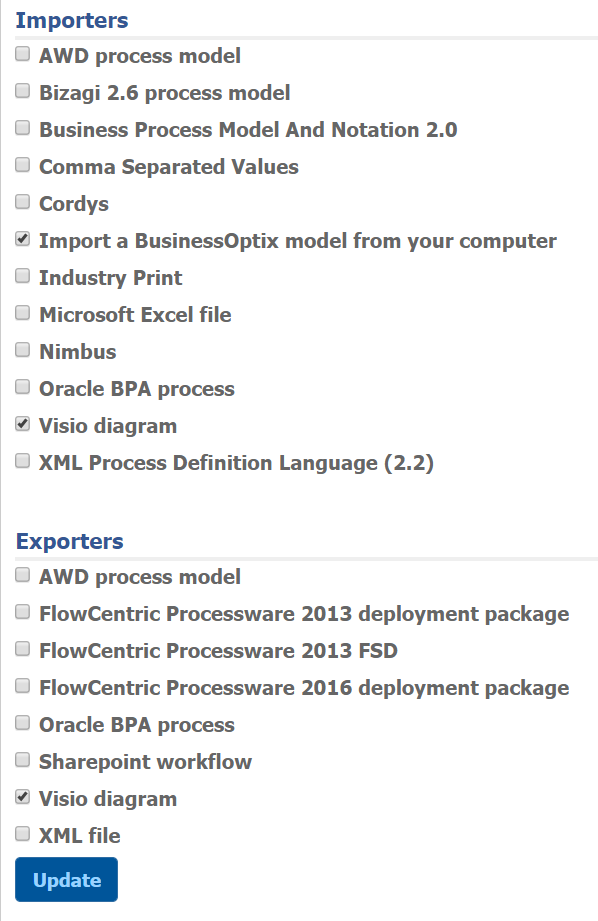Disable the Visio diagram importer
598x921 pixels.
coord(22,424)
